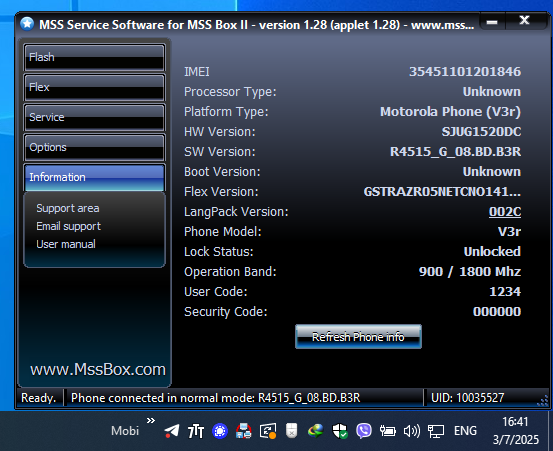Open the Internet Download Manager tray icon
Screen dimensions: 553x451
tap(316, 431)
